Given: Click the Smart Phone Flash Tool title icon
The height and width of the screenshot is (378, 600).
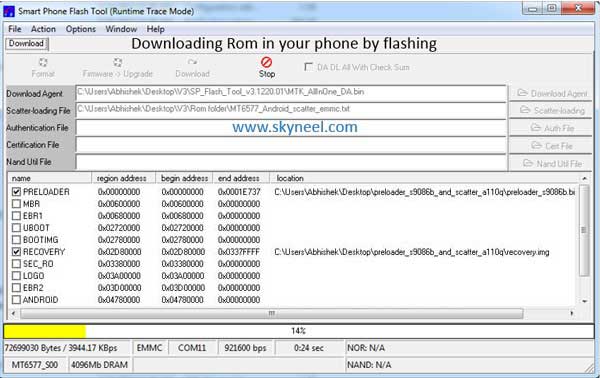Looking at the screenshot, I should [x=9, y=11].
